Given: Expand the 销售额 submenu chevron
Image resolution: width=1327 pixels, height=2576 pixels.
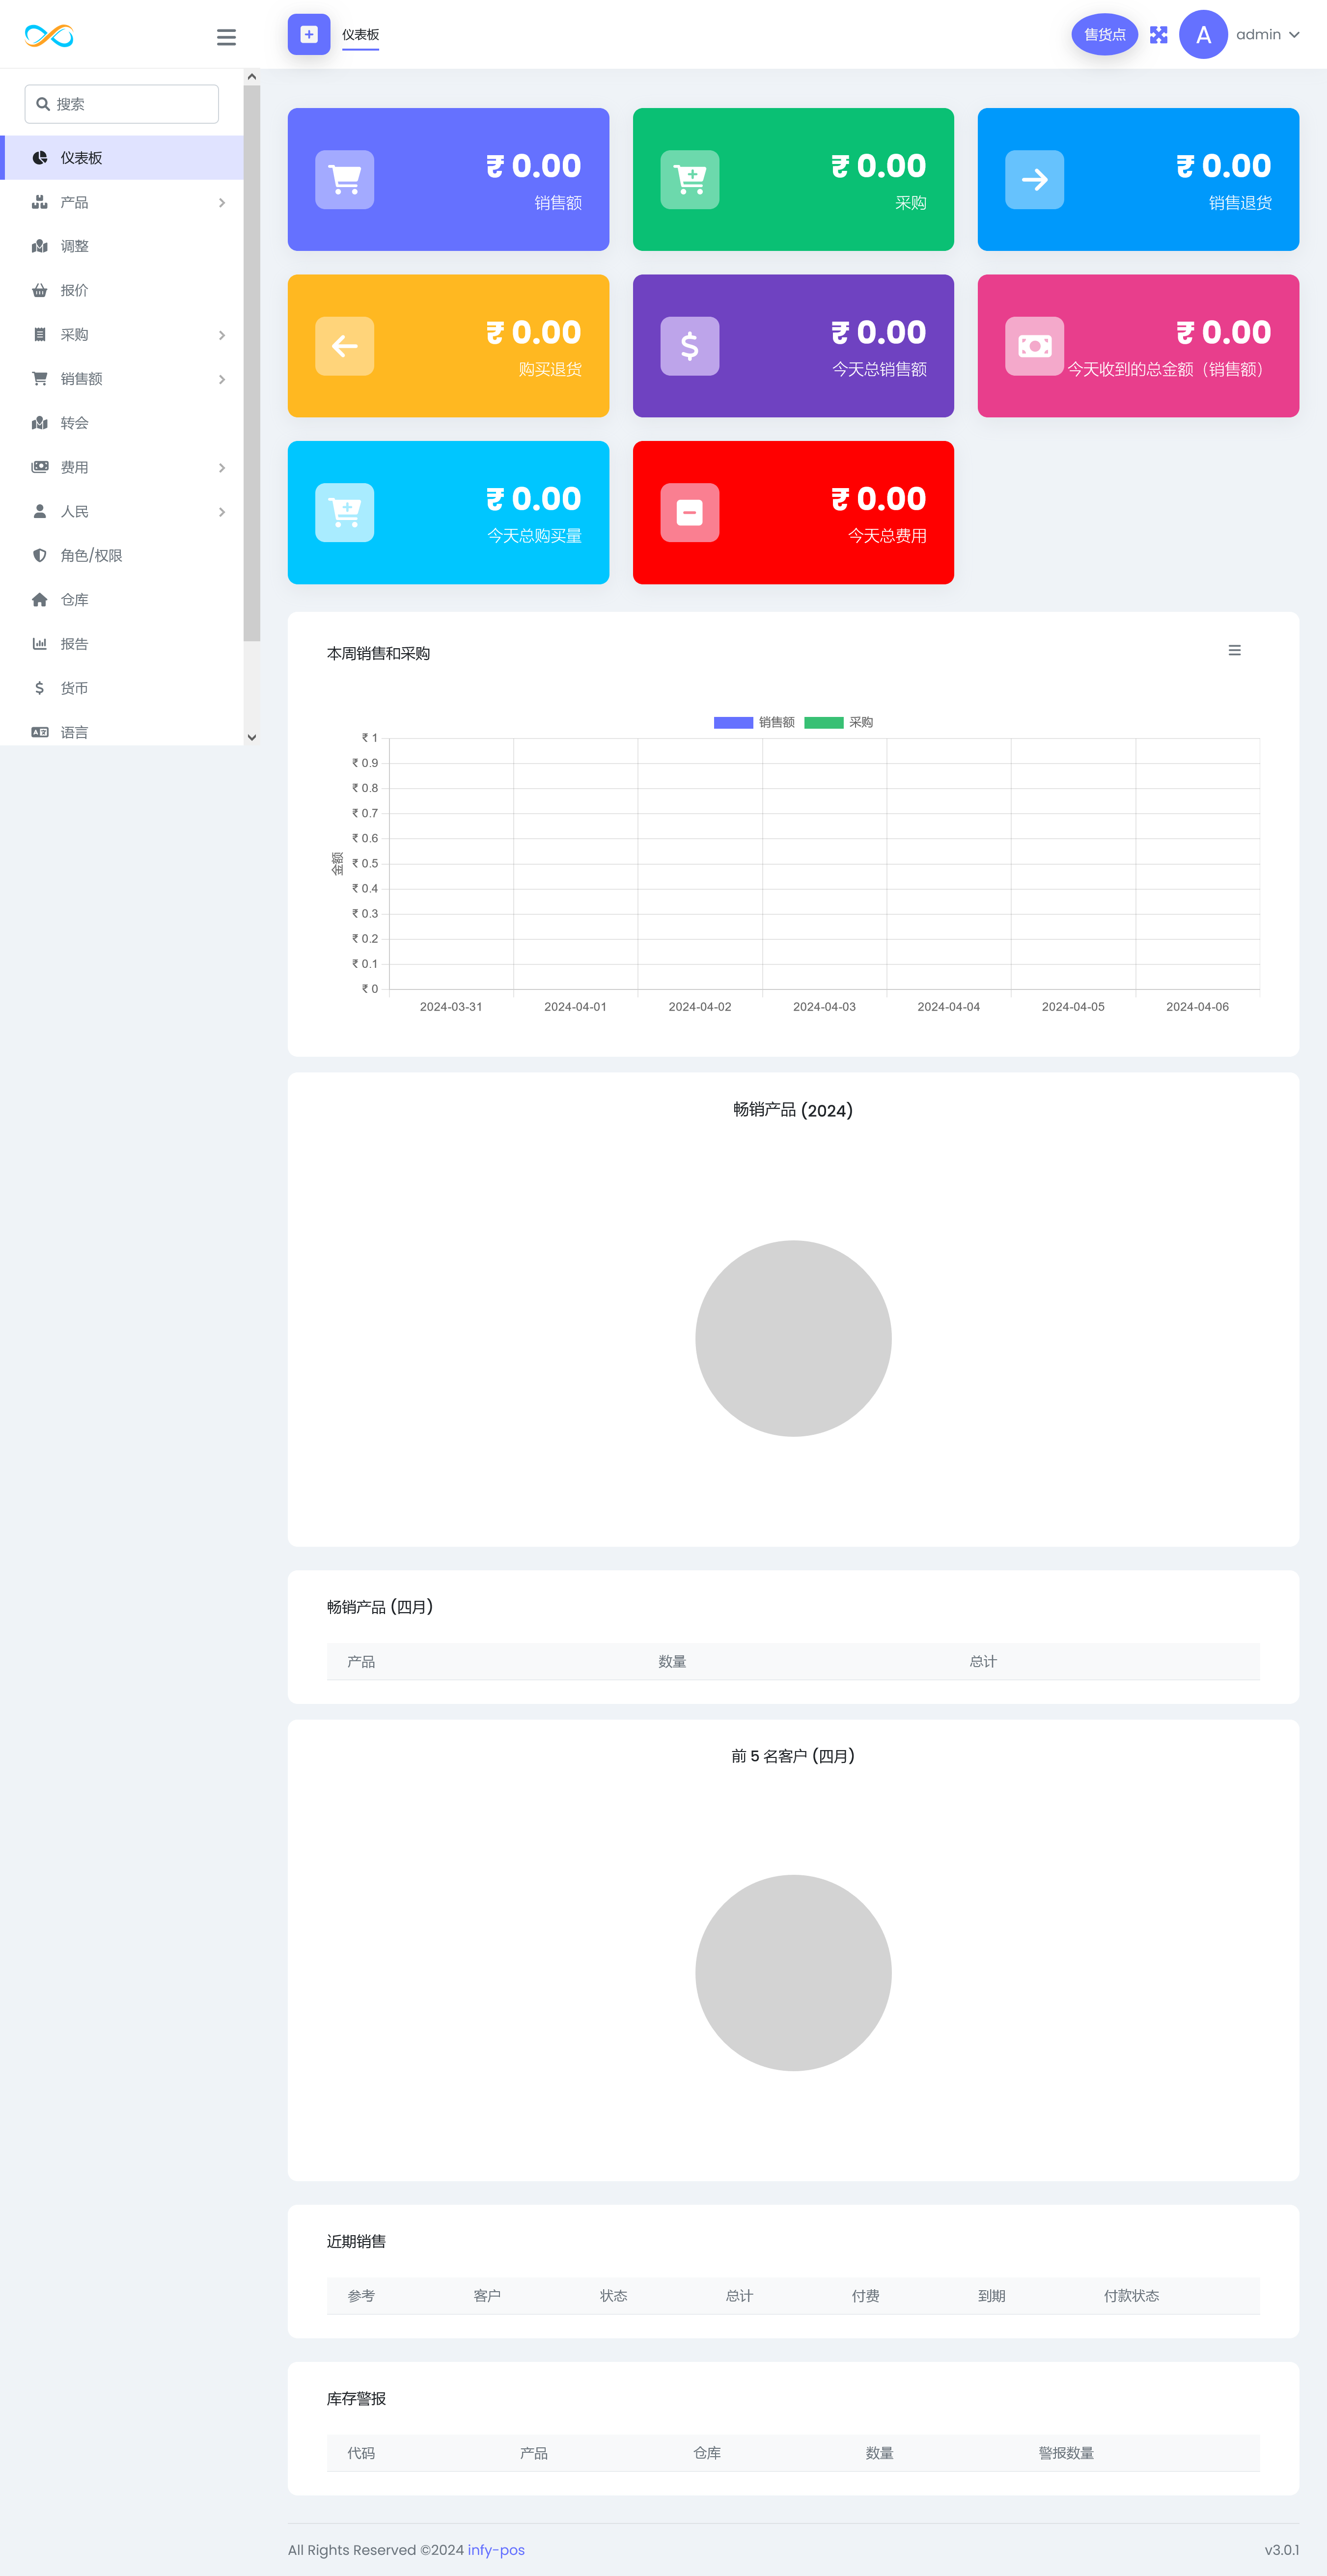Looking at the screenshot, I should [x=222, y=379].
